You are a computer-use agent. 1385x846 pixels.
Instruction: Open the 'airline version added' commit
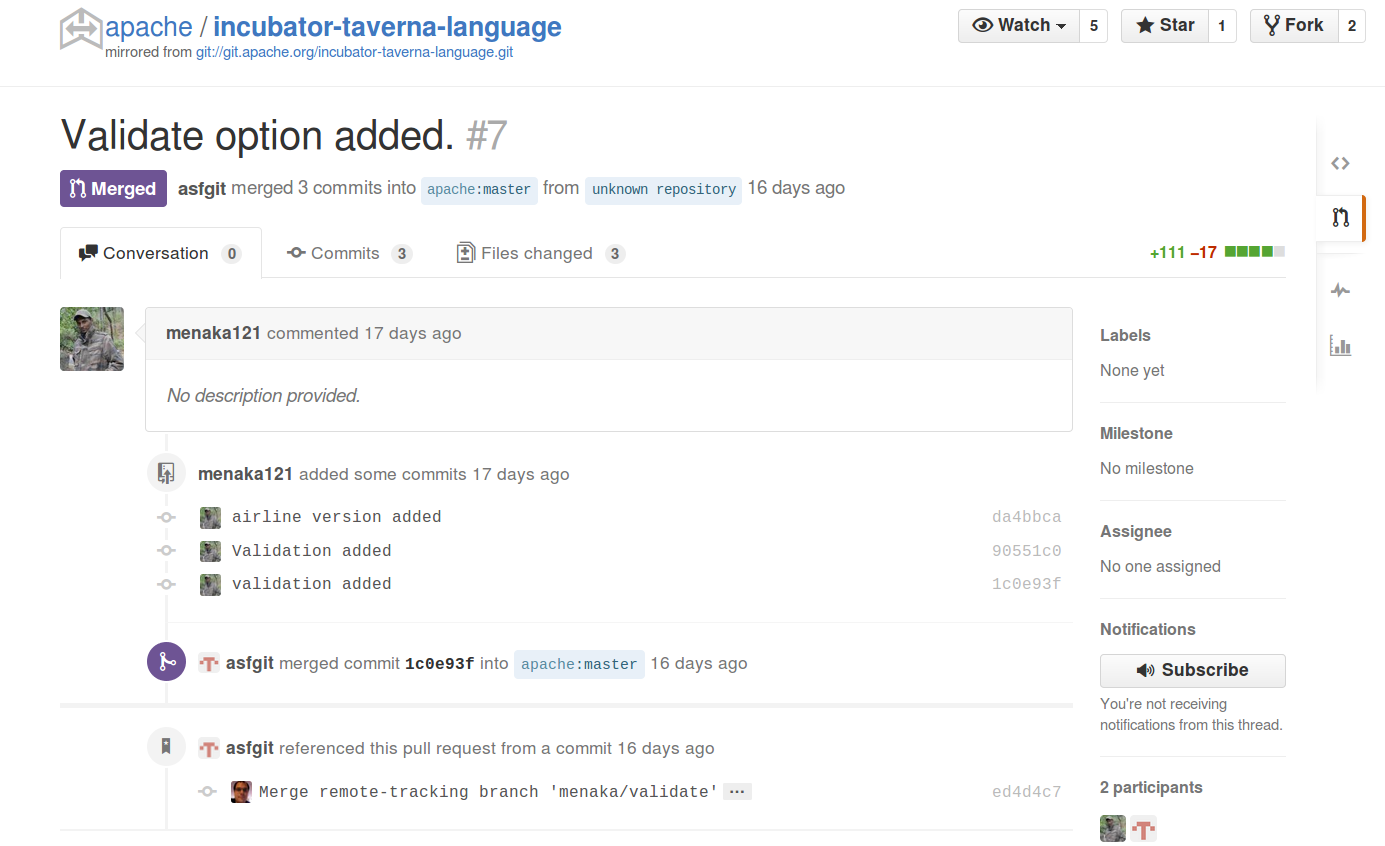click(337, 517)
